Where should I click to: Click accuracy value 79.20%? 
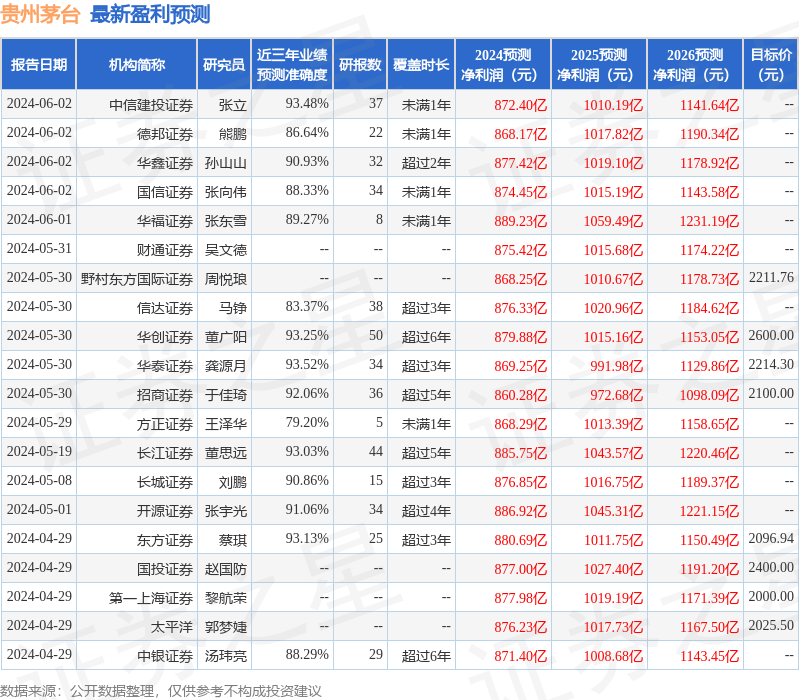point(307,422)
